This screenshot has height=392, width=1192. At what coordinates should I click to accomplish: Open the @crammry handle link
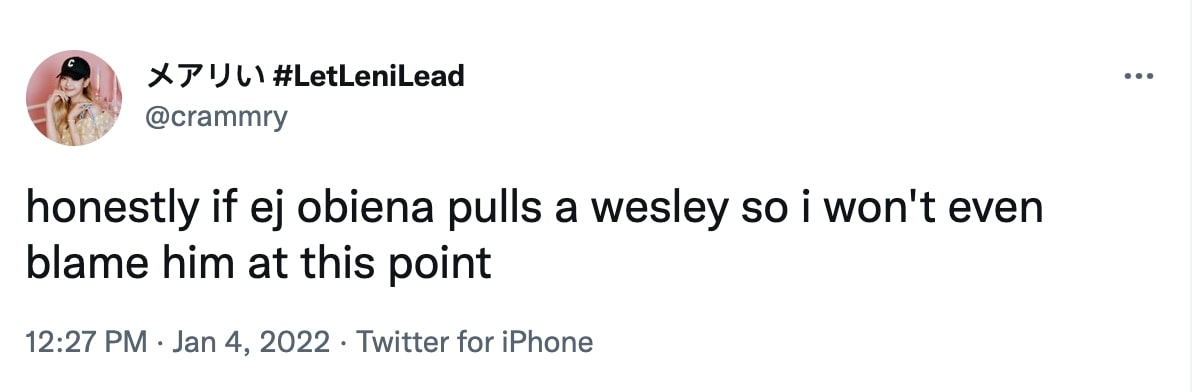coord(216,118)
